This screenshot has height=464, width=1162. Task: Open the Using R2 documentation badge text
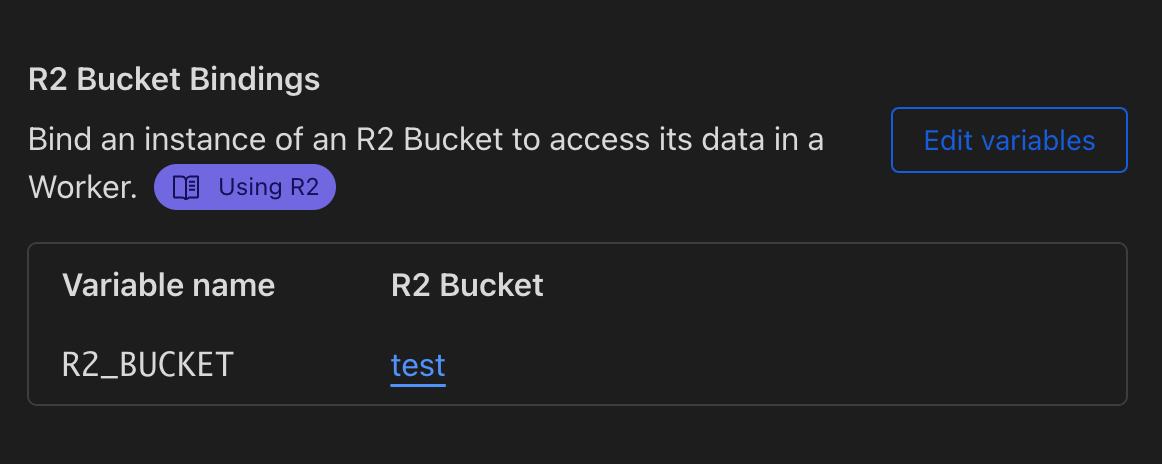coord(268,187)
